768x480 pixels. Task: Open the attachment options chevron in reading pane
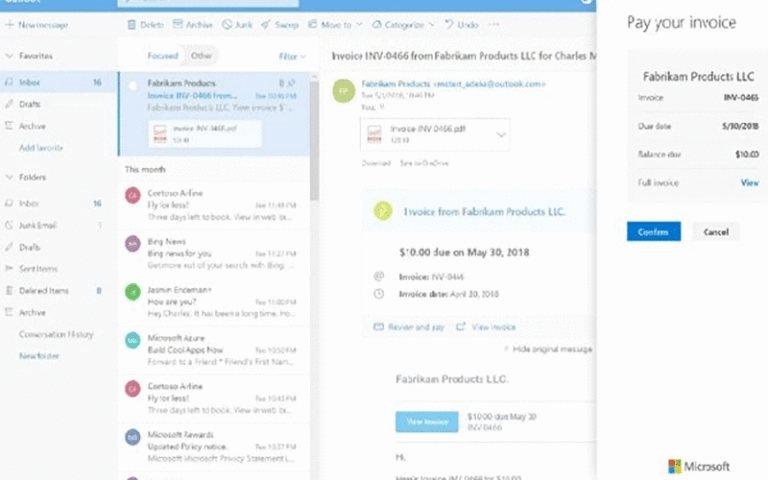click(x=501, y=134)
